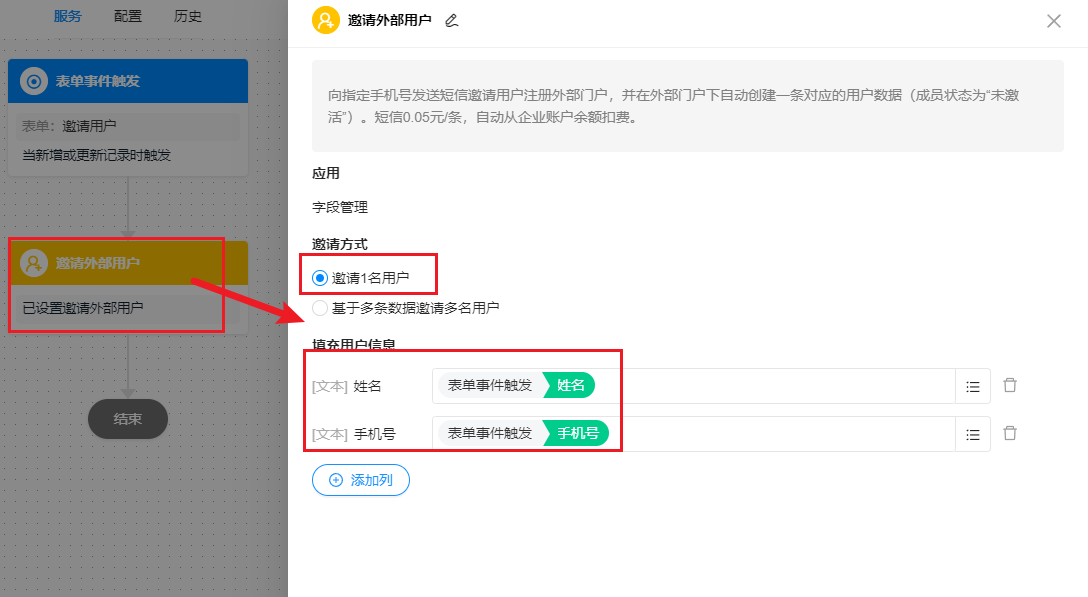The width and height of the screenshot is (1088, 597).
Task: Delete the 姓名 row via trash icon
Action: point(1009,386)
